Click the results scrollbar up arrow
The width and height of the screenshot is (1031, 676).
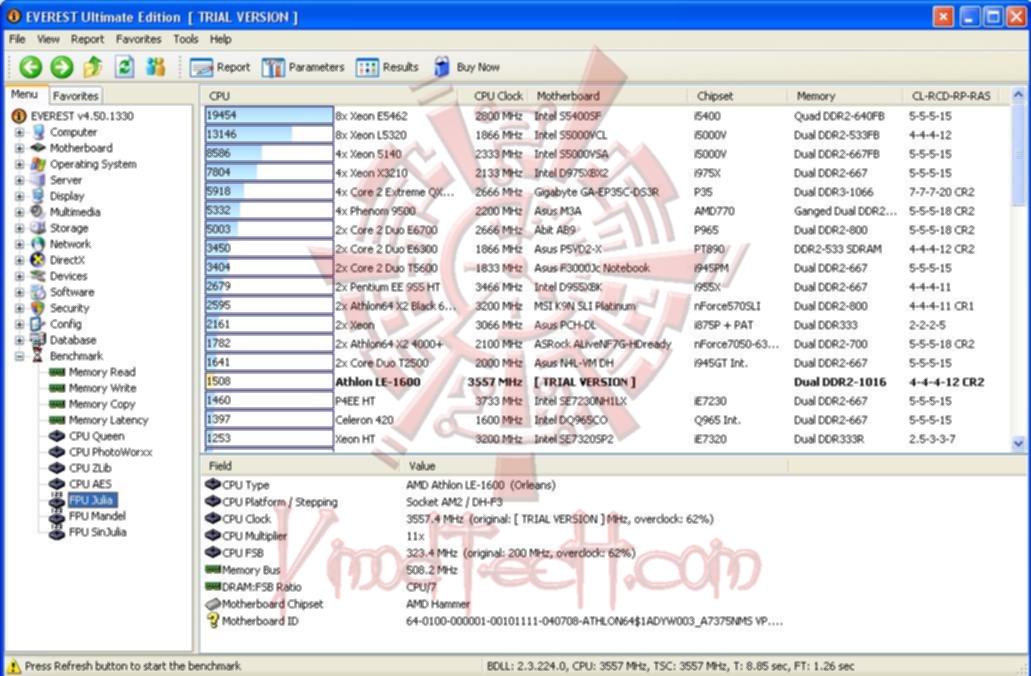point(1019,95)
